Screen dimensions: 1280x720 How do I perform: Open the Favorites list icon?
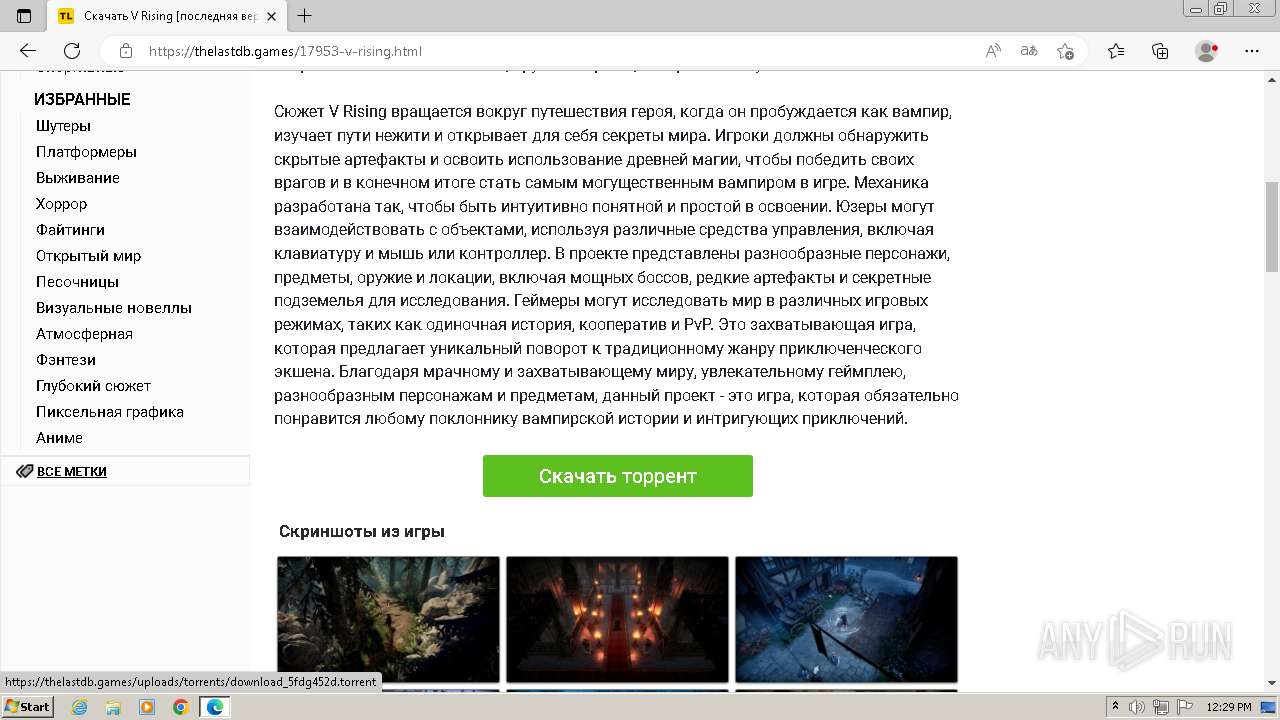[x=1116, y=51]
